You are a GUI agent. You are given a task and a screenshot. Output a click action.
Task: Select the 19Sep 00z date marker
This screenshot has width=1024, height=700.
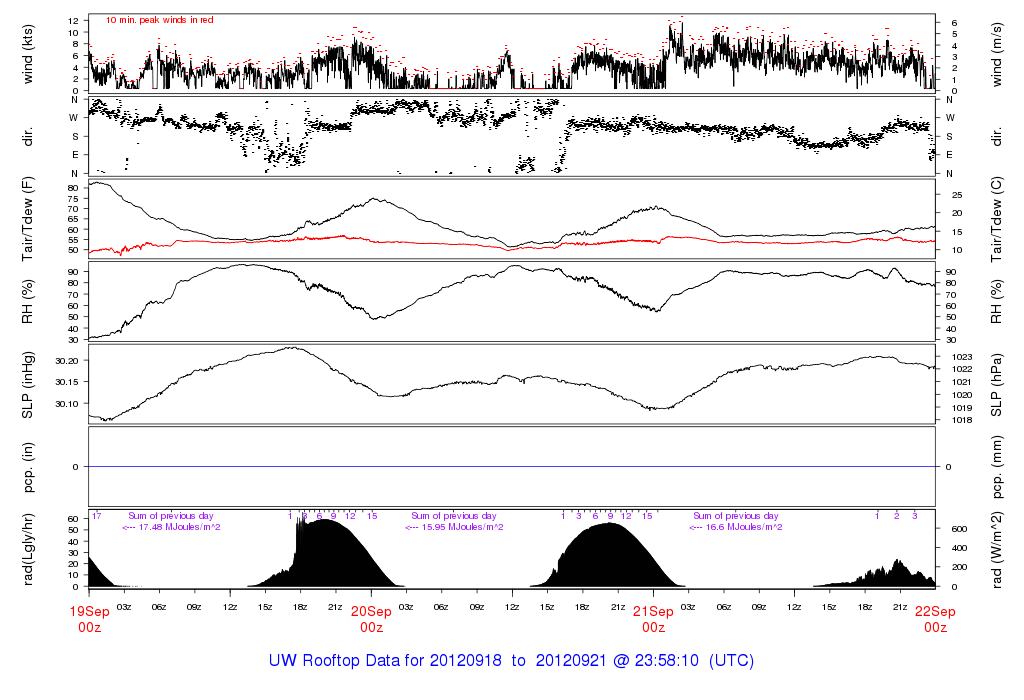click(89, 619)
